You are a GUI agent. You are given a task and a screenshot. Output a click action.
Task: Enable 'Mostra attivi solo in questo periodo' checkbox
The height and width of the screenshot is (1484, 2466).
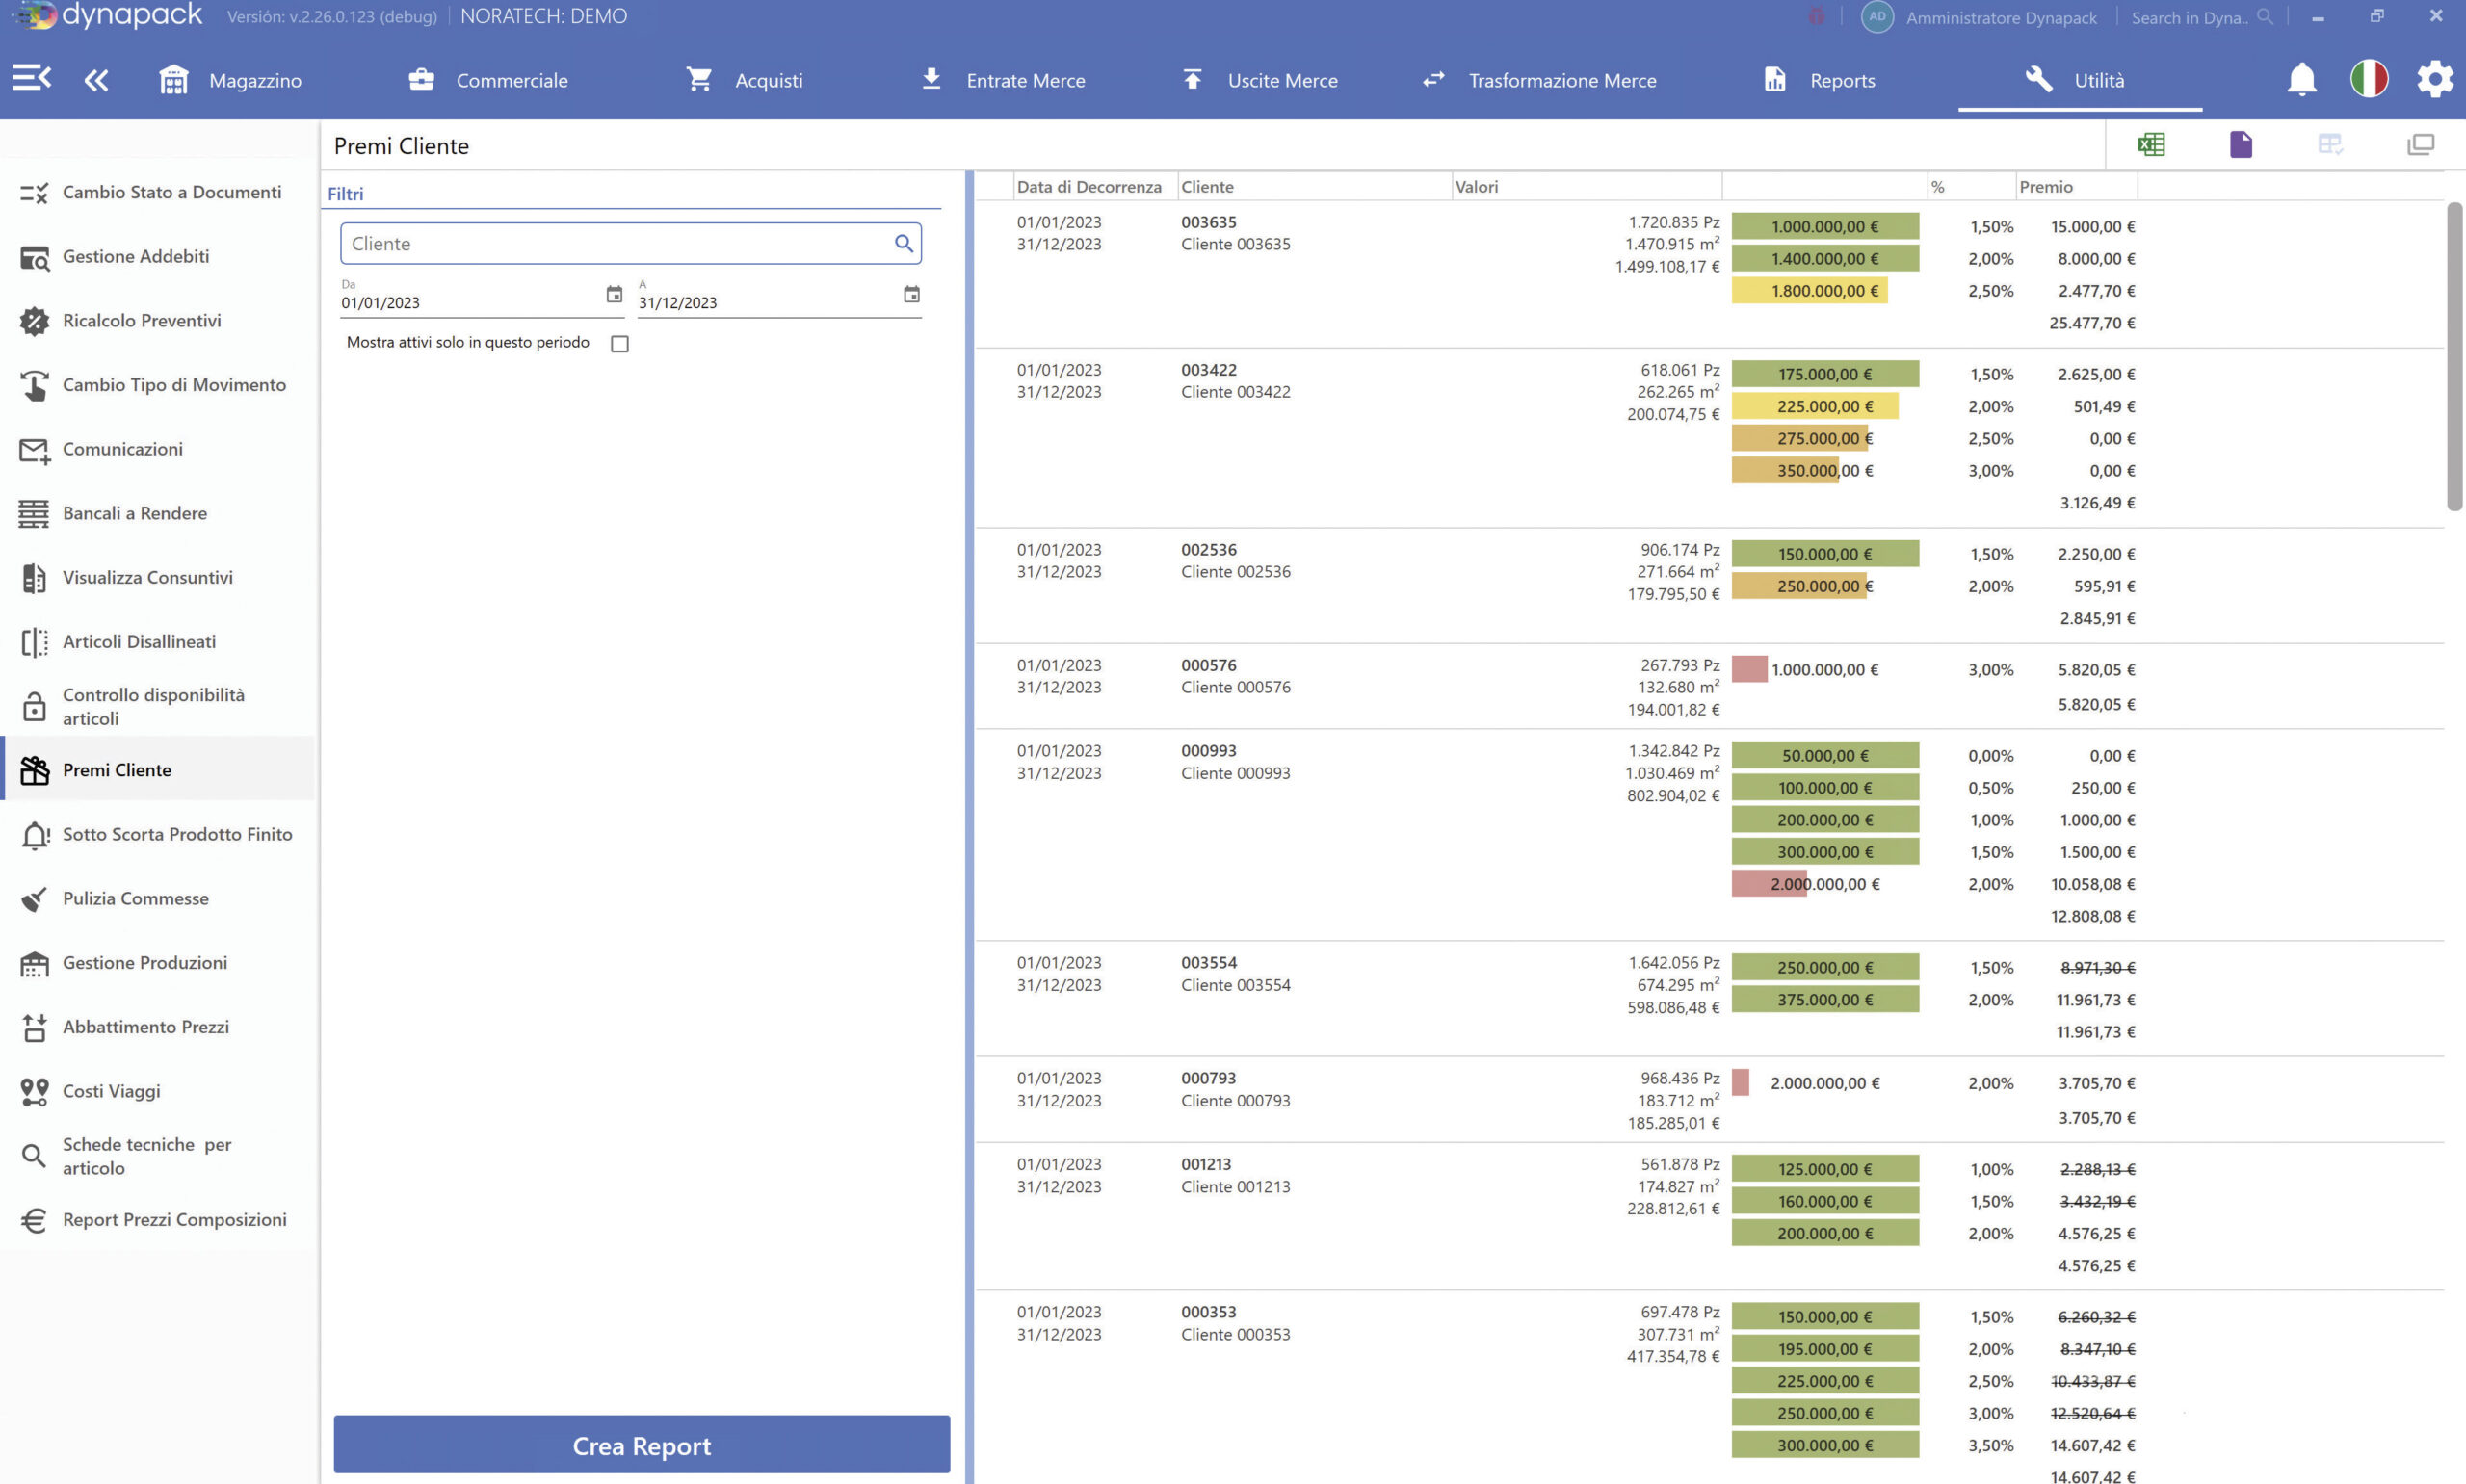coord(620,344)
